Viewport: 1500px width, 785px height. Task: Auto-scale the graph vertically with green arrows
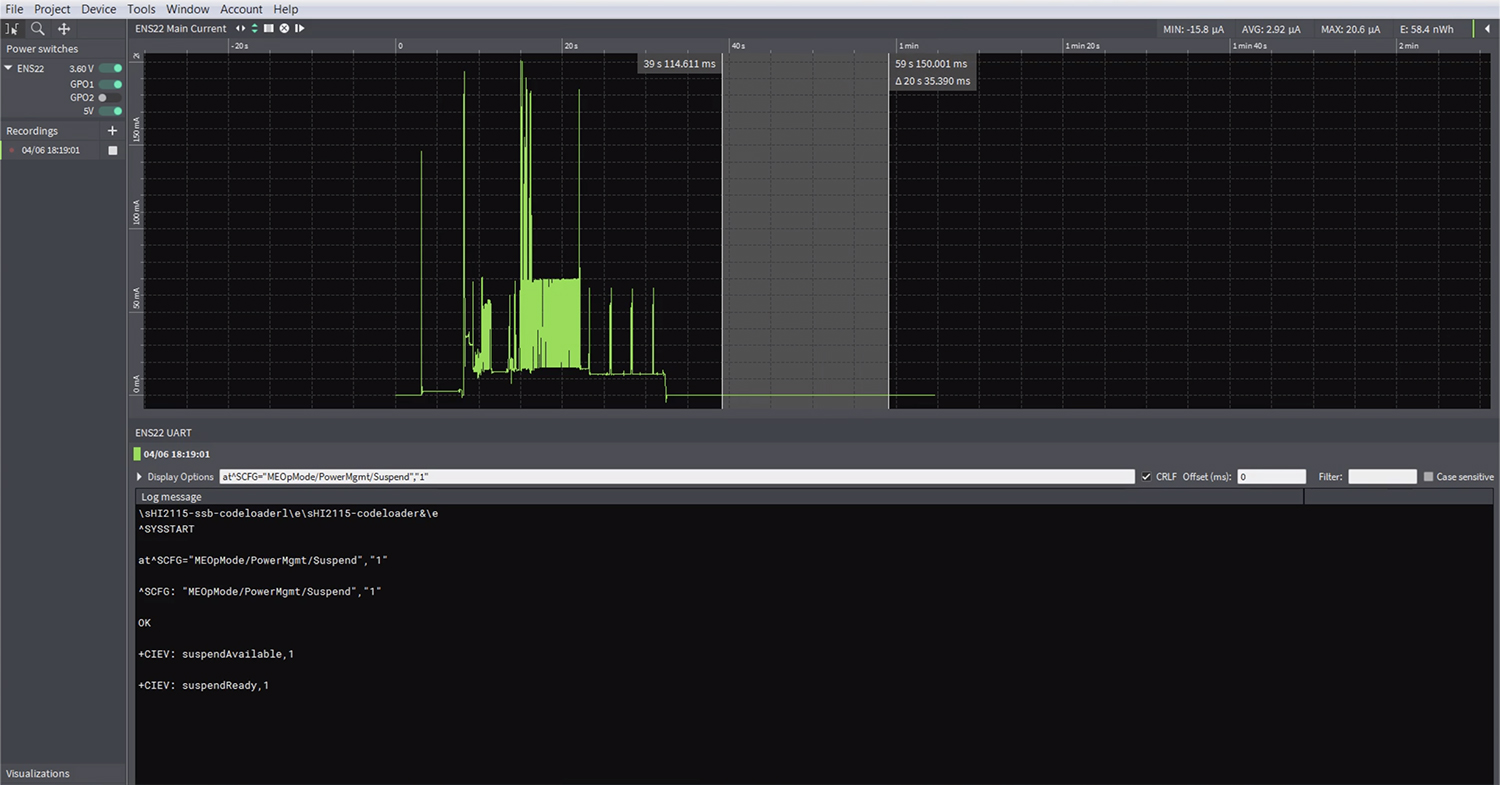coord(254,28)
